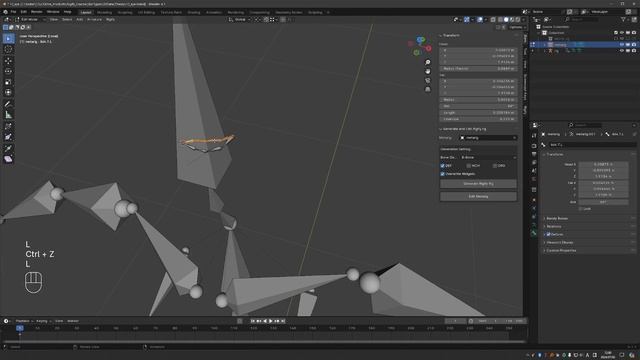Open the File menu
Image resolution: width=640 pixels, height=360 pixels.
[13, 12]
